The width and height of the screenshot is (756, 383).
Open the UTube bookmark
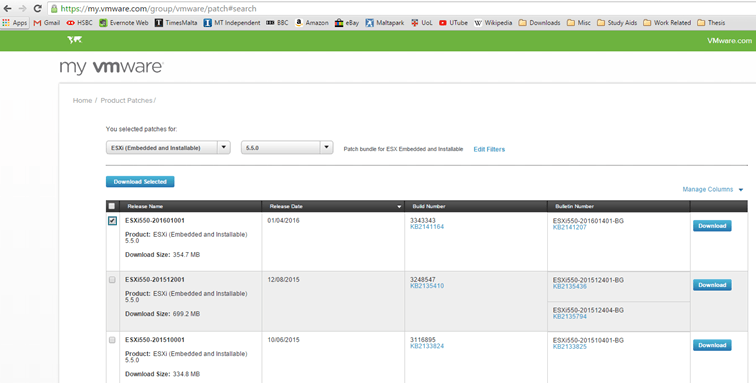tap(453, 23)
